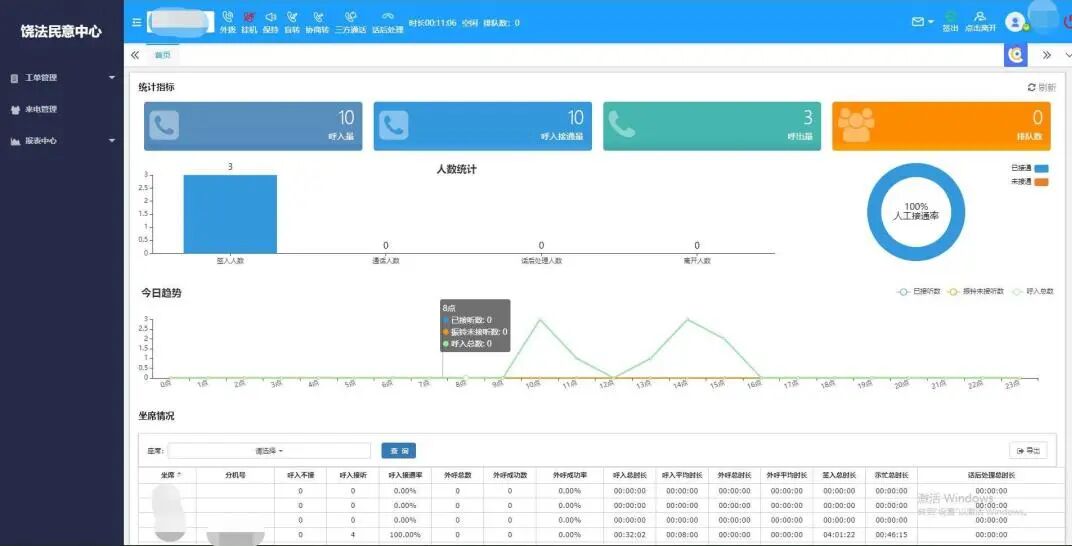Image resolution: width=1072 pixels, height=546 pixels.
Task: Click the 挂机 hang up icon
Action: [249, 17]
